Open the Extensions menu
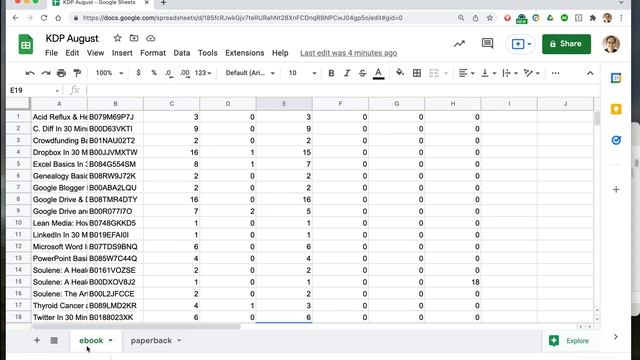This screenshot has height=360, width=640. (x=244, y=53)
